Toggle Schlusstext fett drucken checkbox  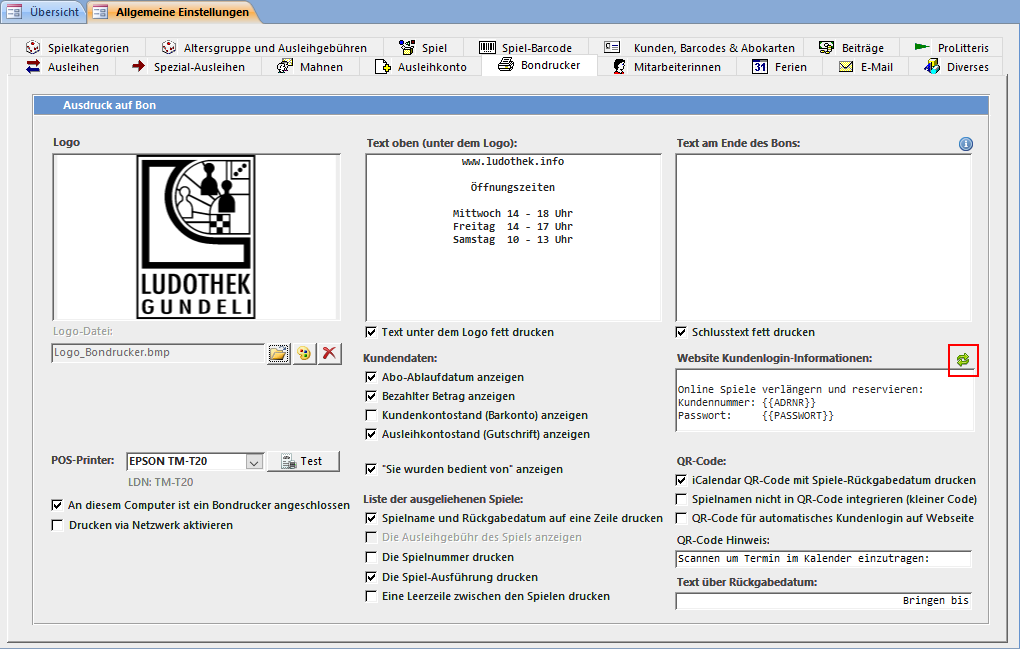point(681,332)
